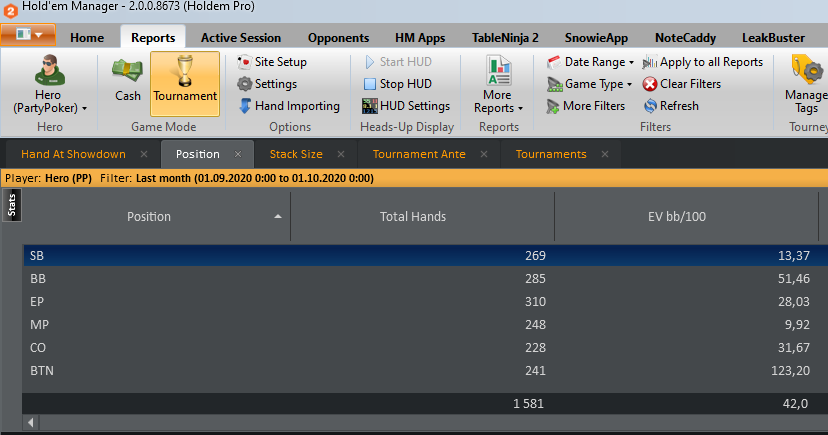
Task: Open the More Reports menu
Action: (498, 84)
